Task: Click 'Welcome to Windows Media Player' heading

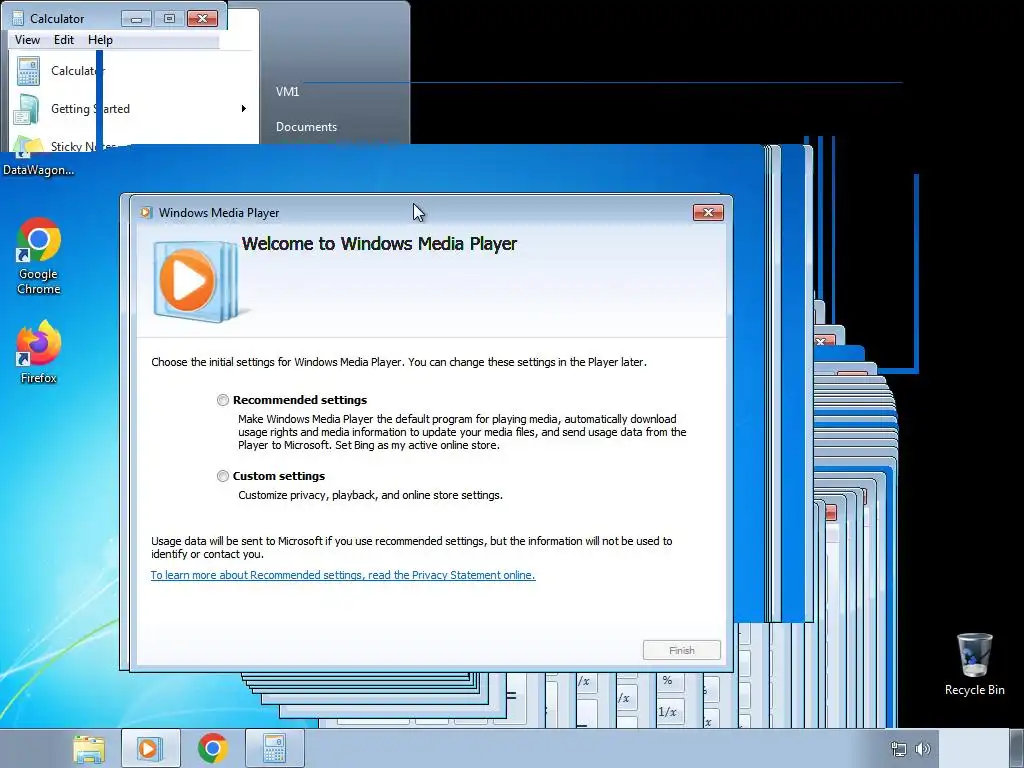Action: [379, 244]
